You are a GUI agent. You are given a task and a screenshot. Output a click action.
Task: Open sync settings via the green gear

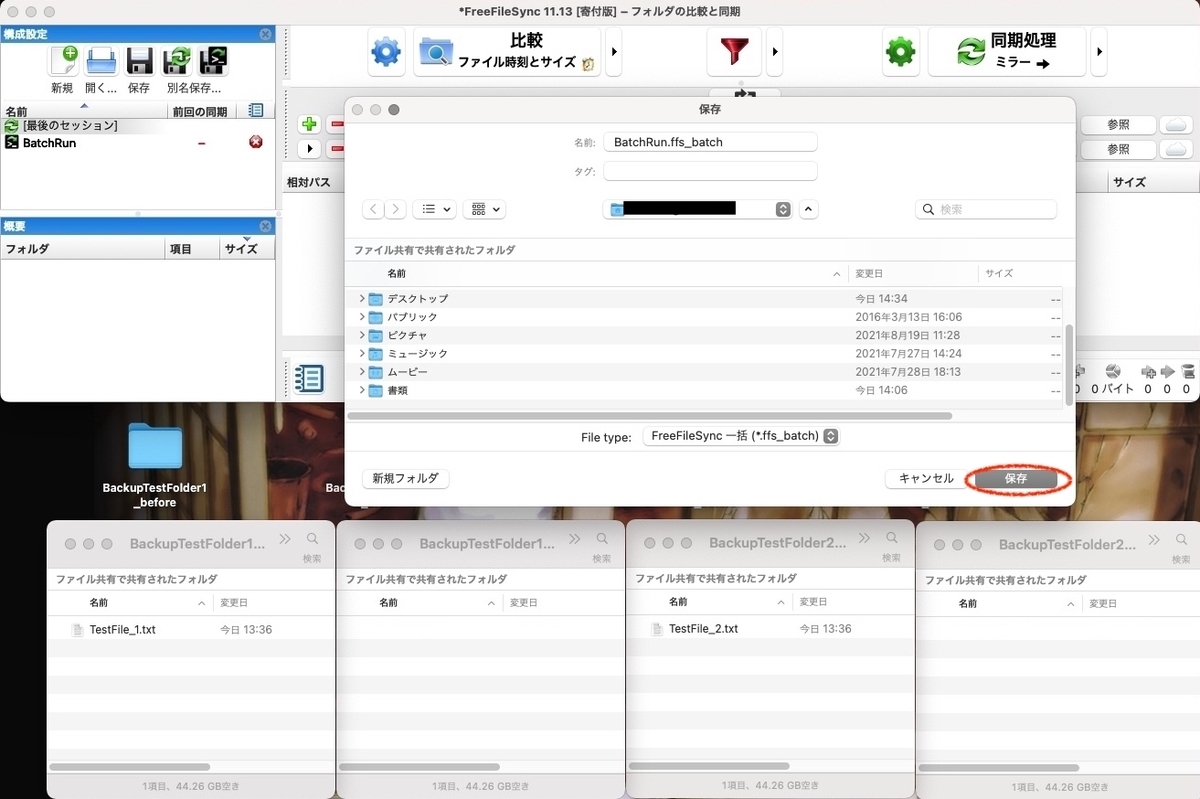(x=901, y=52)
